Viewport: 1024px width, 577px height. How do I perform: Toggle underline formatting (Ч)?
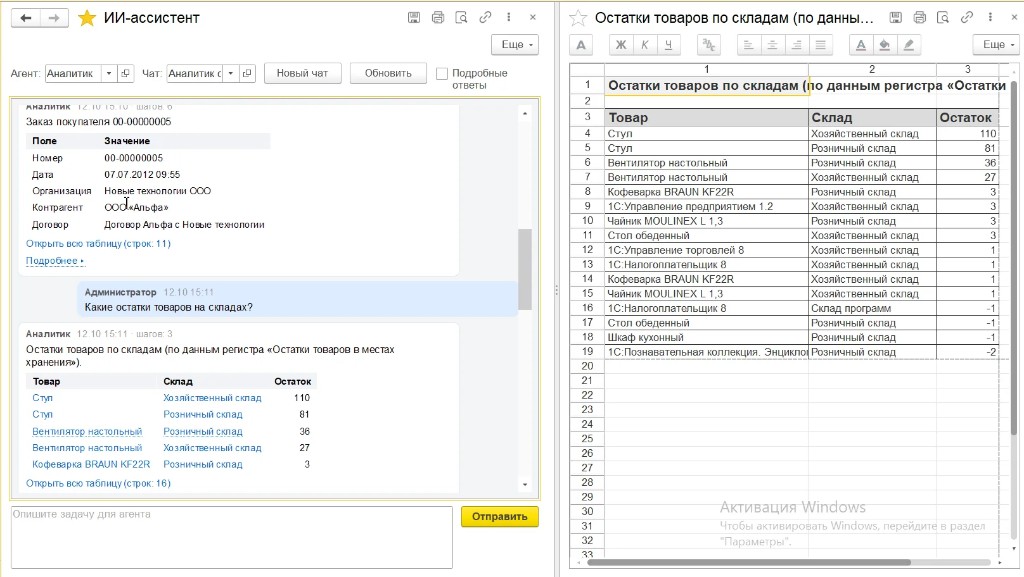point(668,44)
